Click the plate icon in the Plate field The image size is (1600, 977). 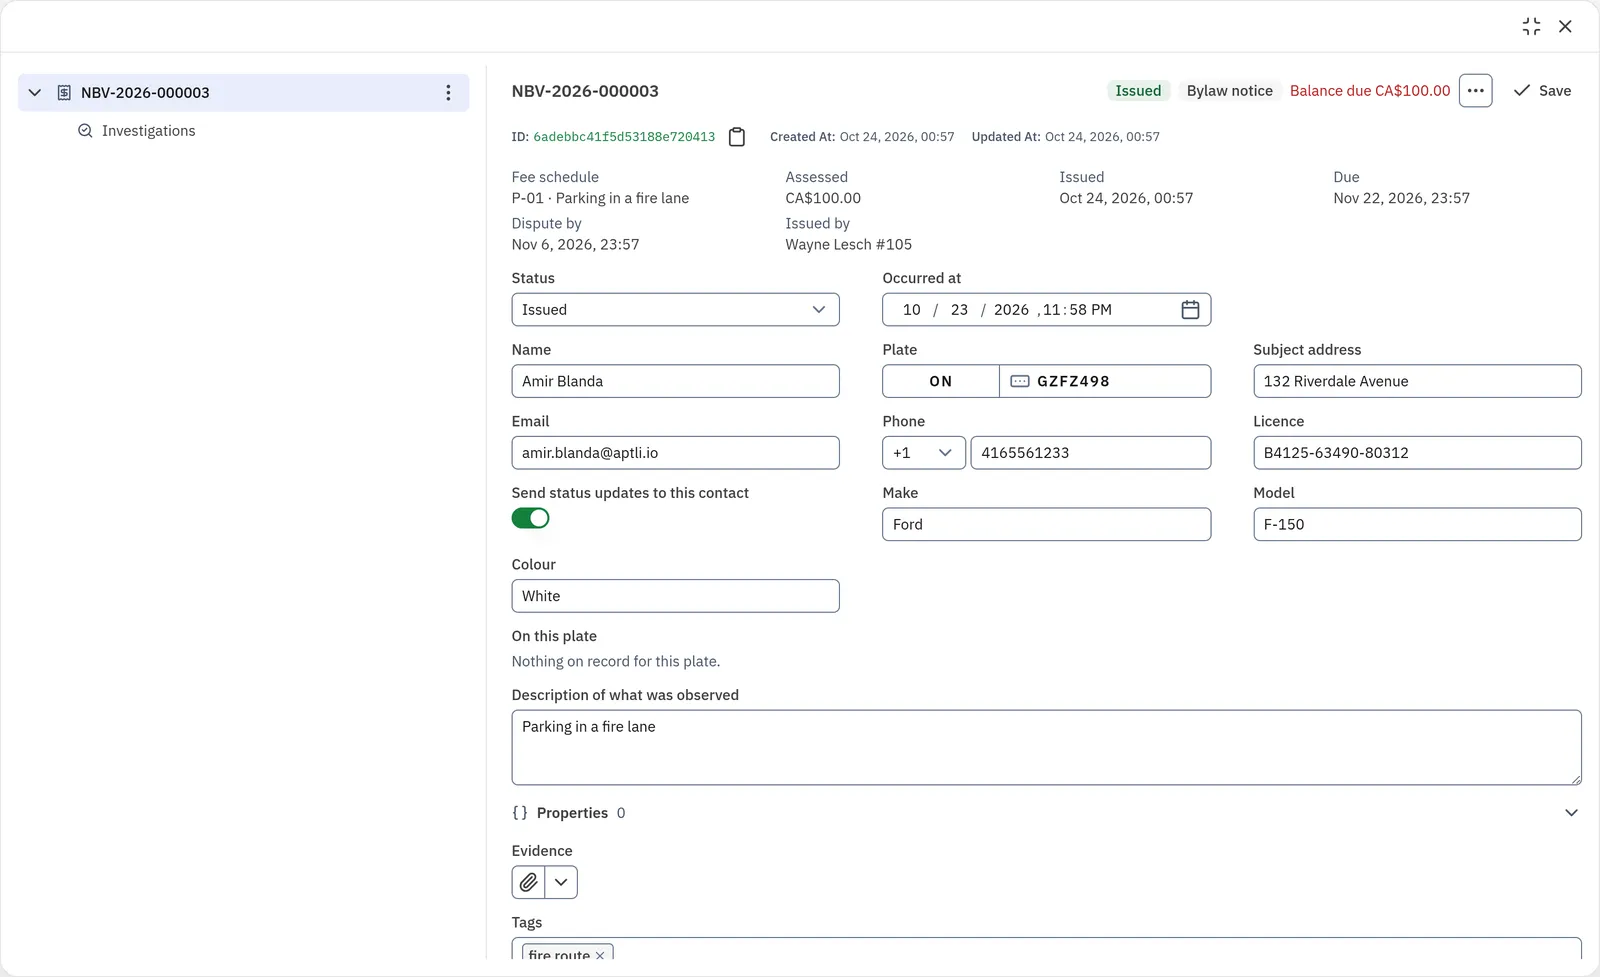[1020, 381]
